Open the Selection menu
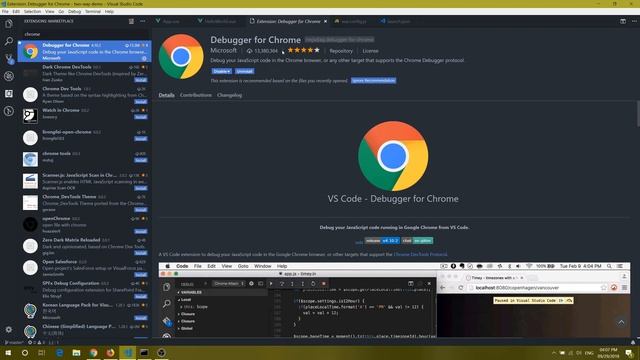 point(32,11)
